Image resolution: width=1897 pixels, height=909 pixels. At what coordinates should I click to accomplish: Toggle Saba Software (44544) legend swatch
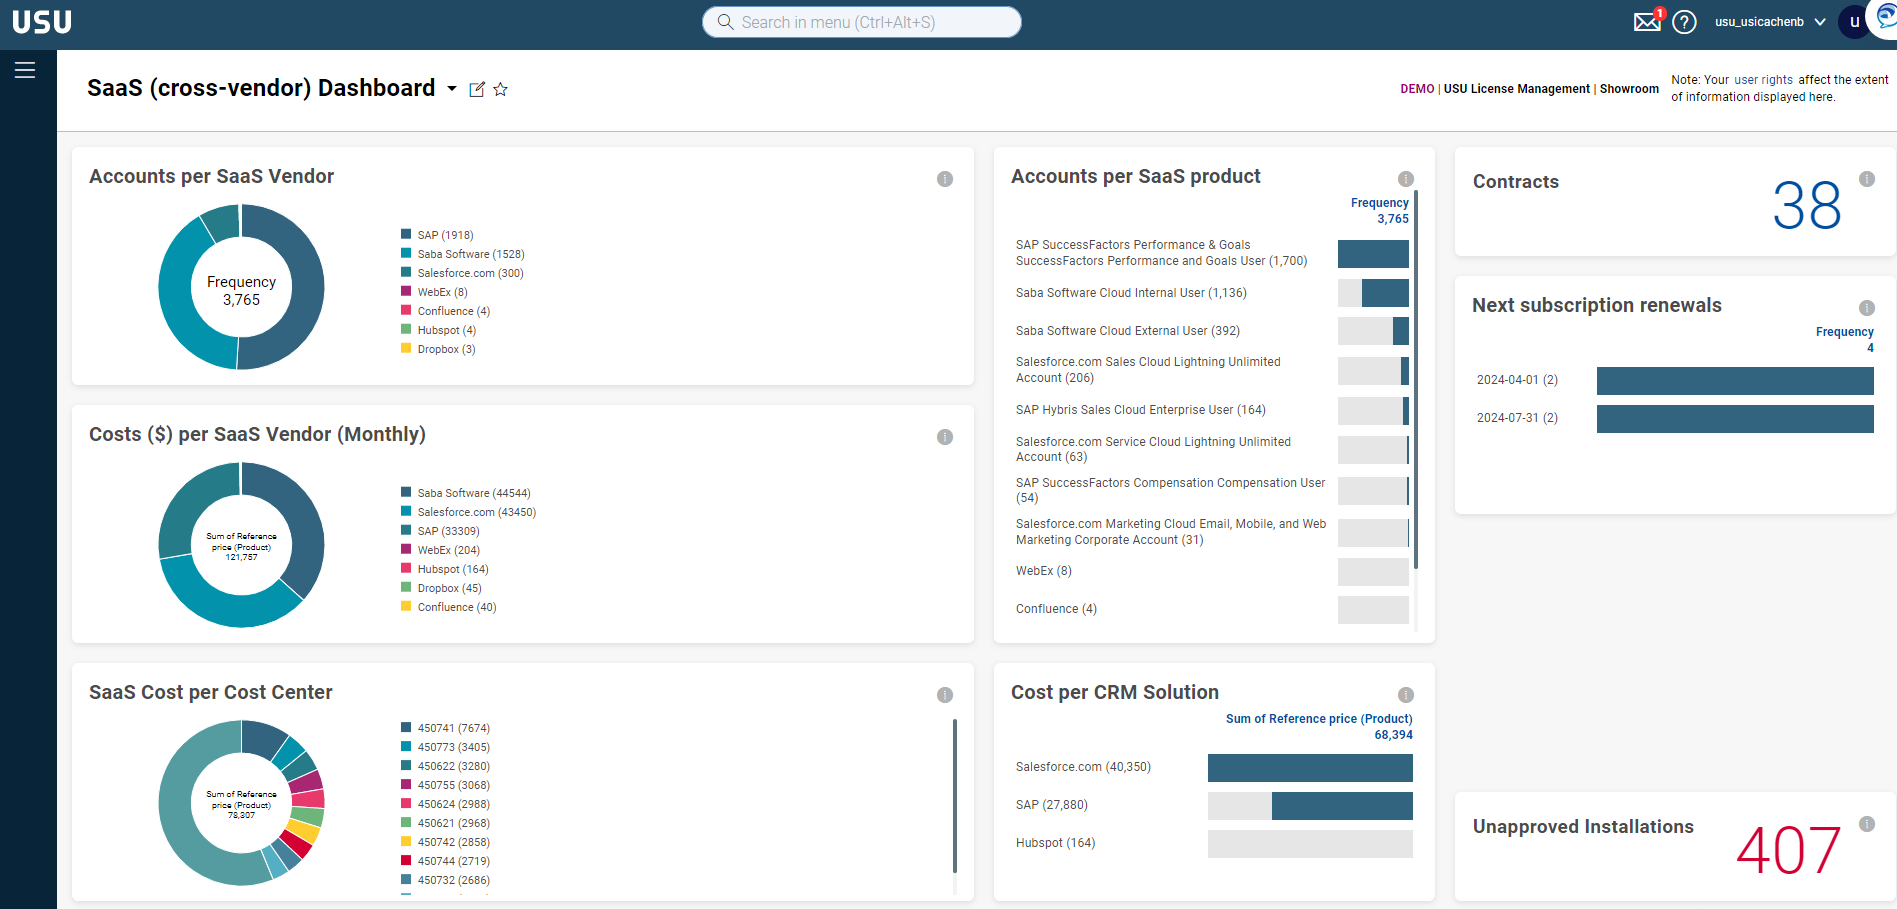406,492
